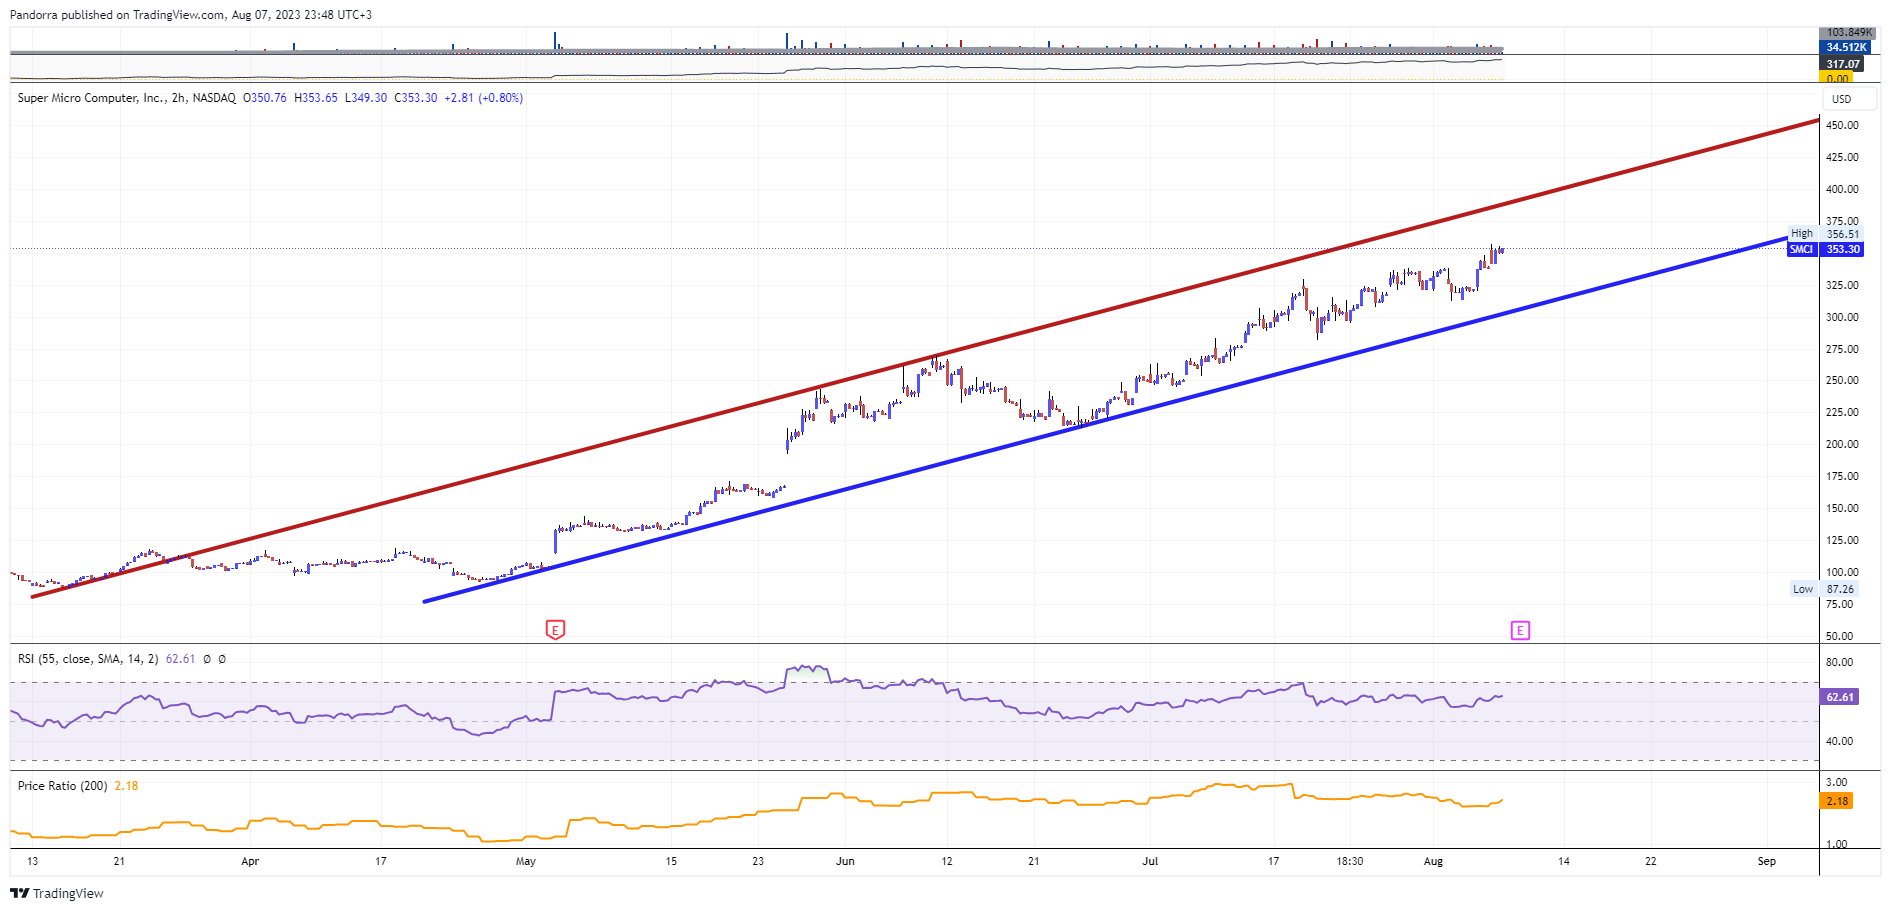Screen dimensions: 1891x911
Task: Click the SMCI 353.30 price tag
Action: tap(1825, 249)
